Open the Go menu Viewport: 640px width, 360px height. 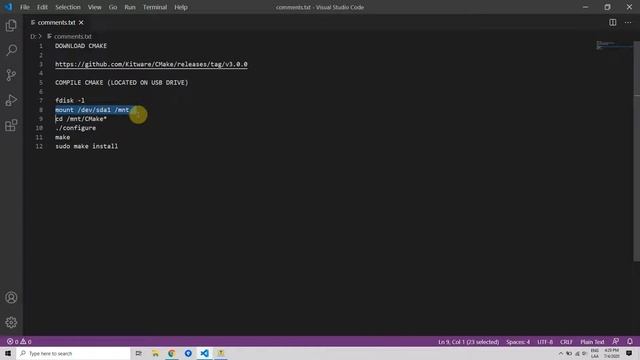click(x=113, y=7)
